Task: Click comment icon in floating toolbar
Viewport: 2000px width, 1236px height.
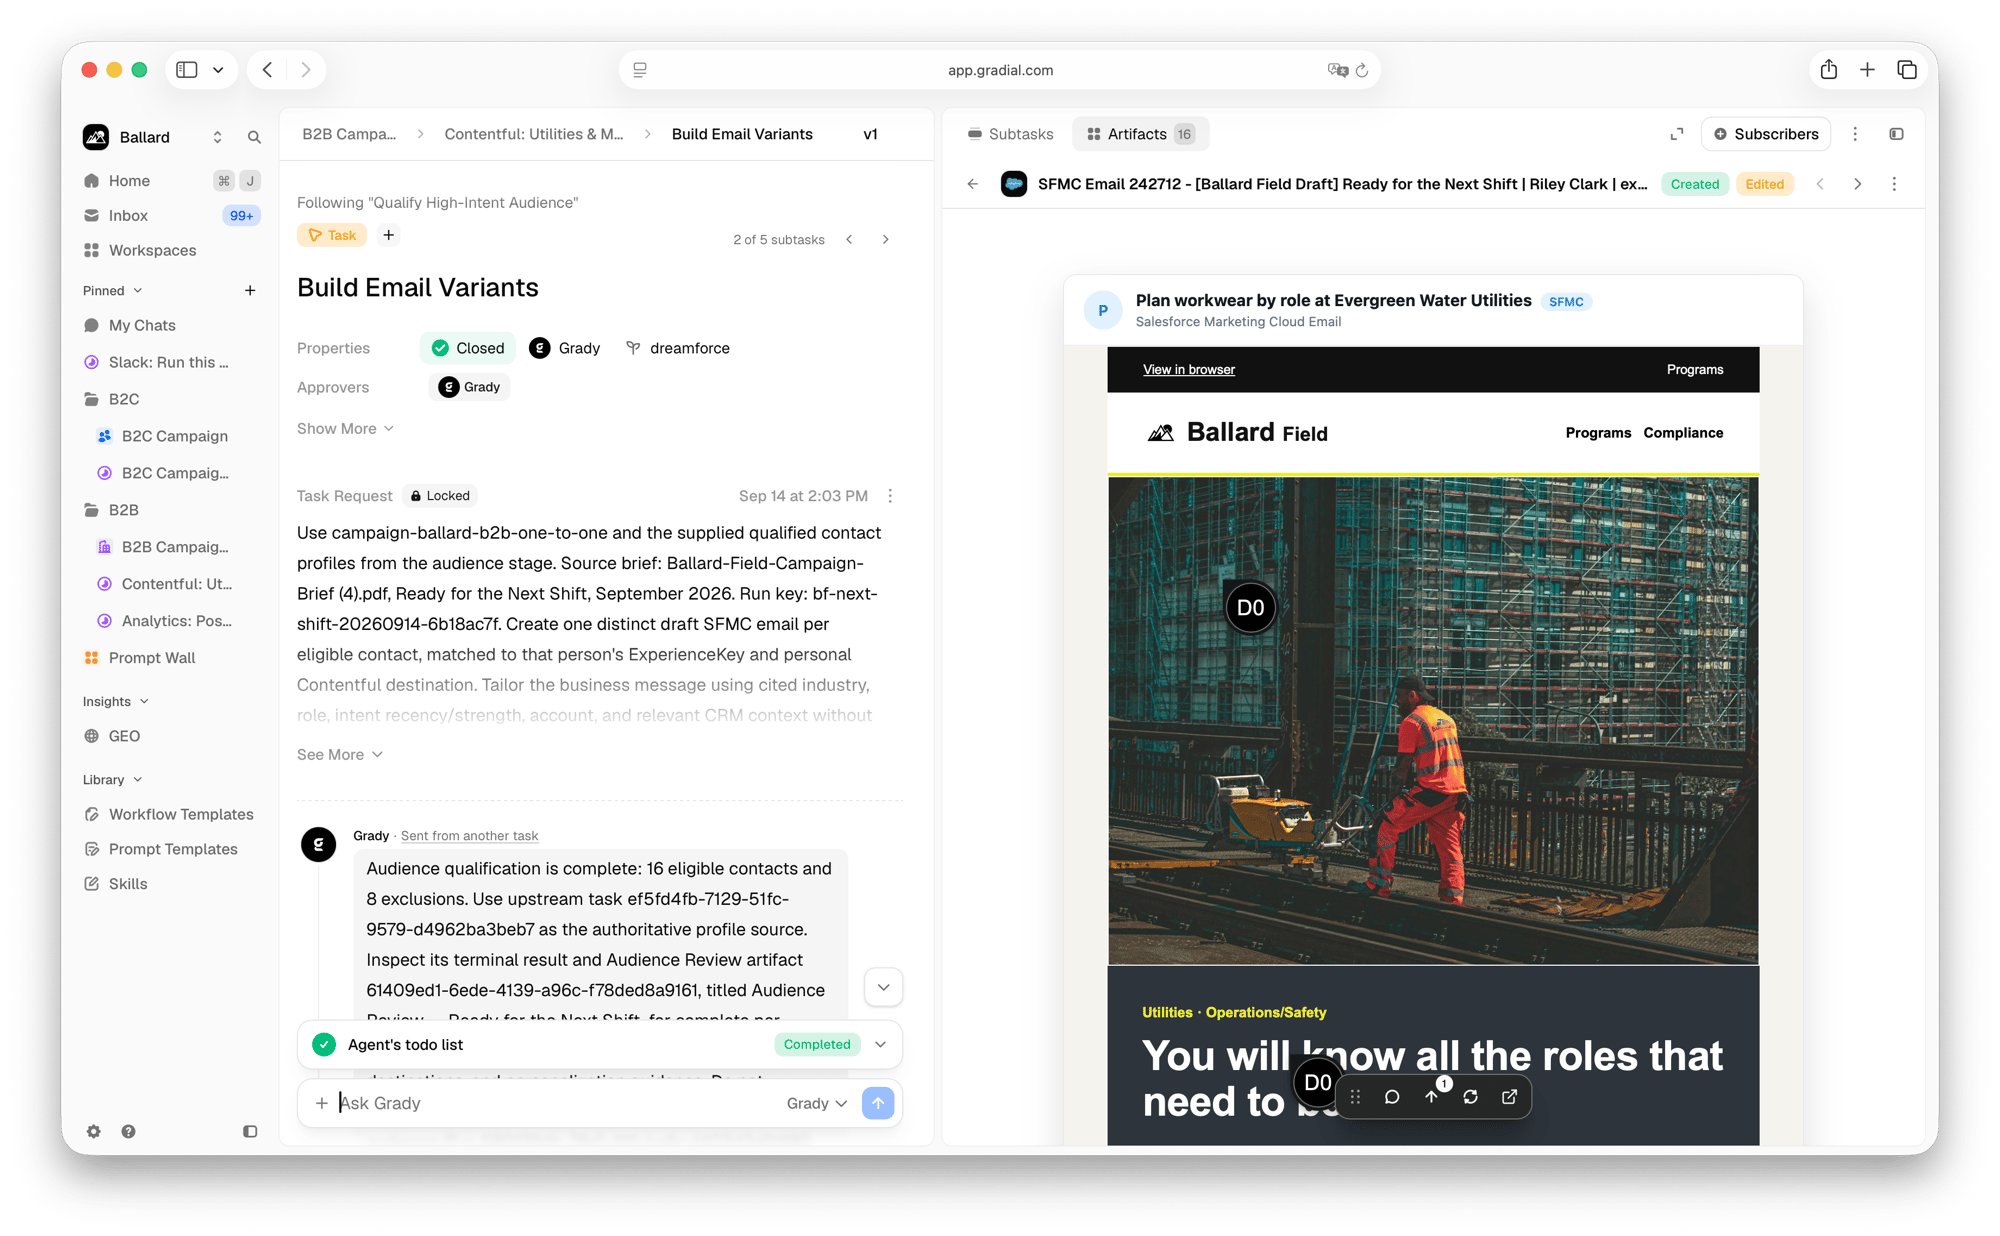Action: pyautogui.click(x=1391, y=1097)
